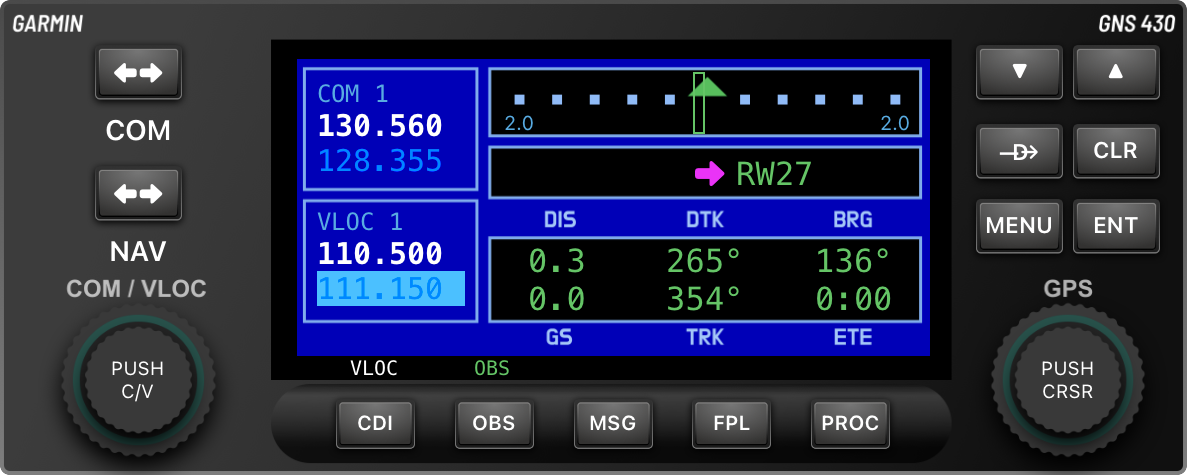Toggle OBS mode button
This screenshot has height=475, width=1187.
point(494,423)
